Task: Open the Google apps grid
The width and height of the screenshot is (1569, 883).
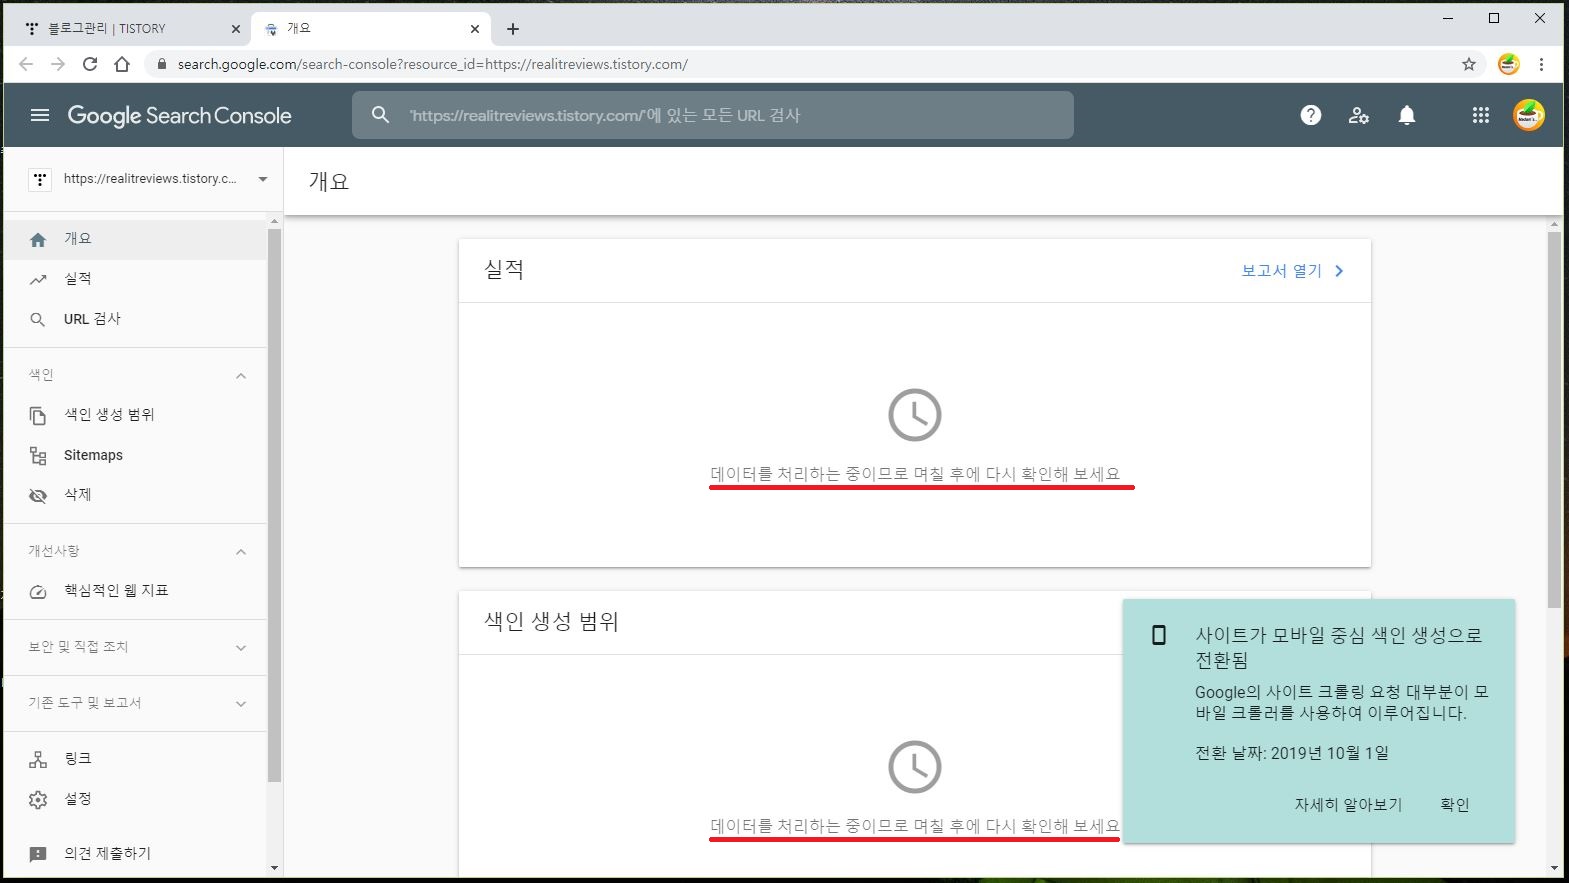Action: tap(1481, 115)
